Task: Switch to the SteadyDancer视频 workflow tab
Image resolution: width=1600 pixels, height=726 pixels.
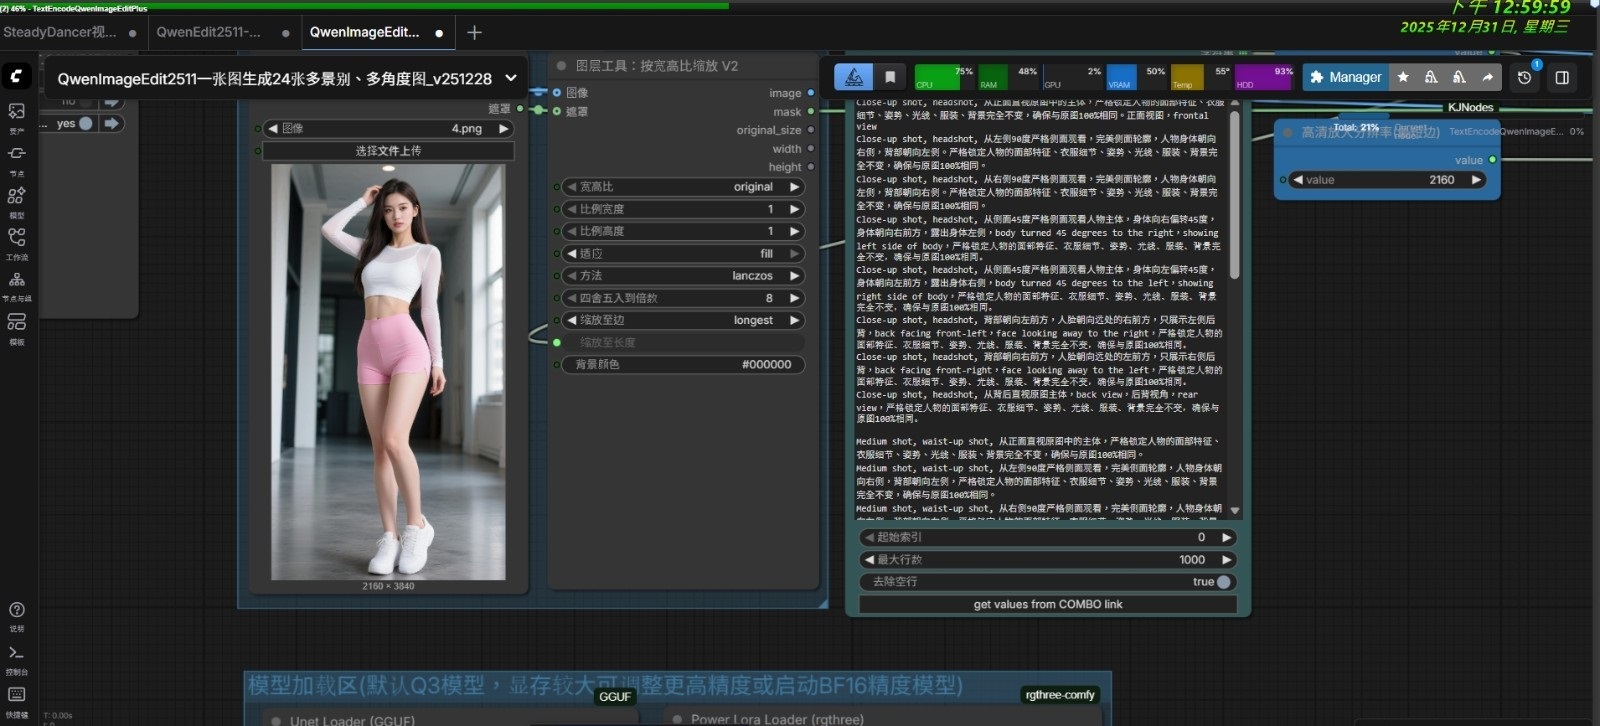Action: point(60,32)
